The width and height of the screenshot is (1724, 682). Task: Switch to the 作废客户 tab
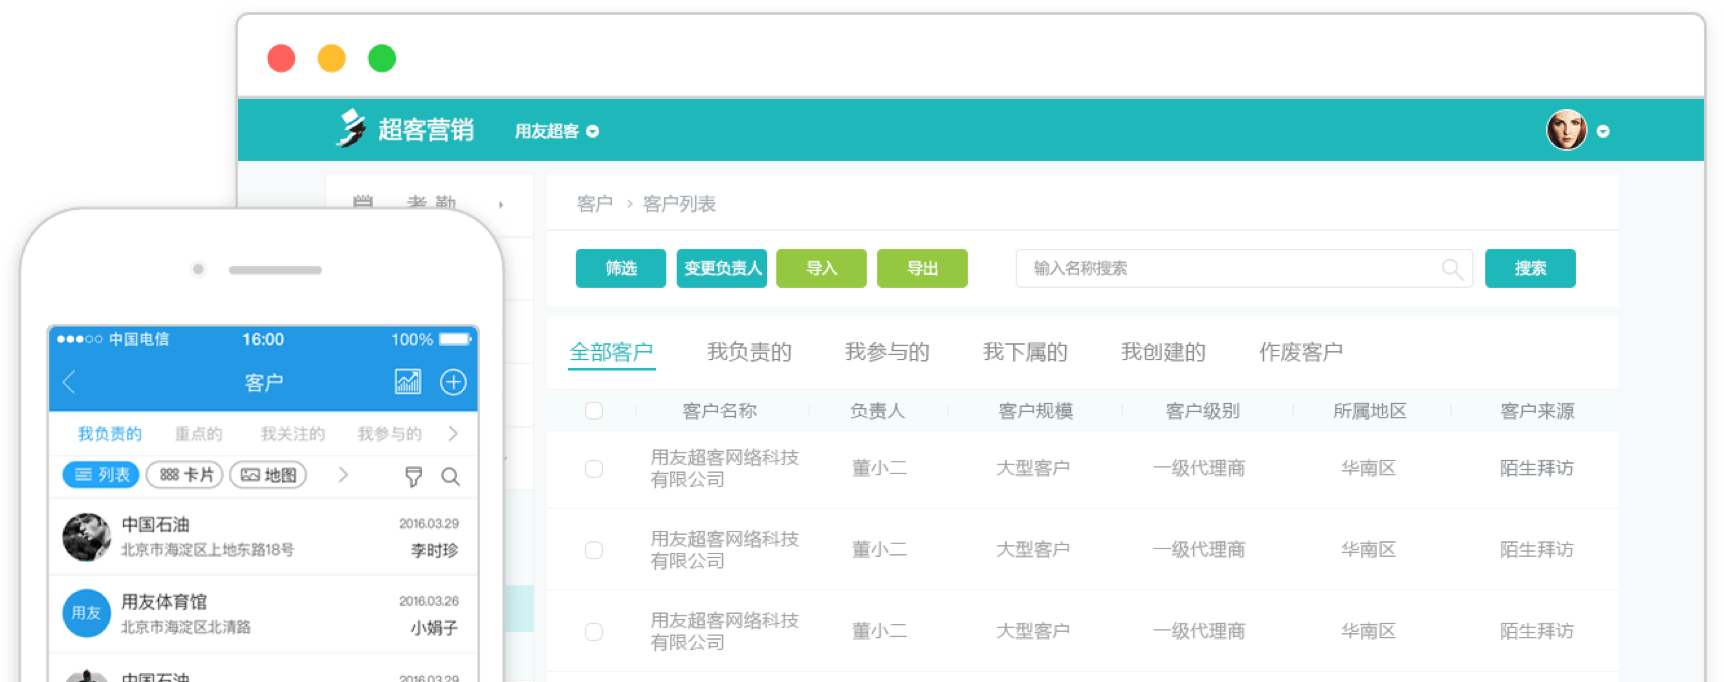tap(1301, 352)
